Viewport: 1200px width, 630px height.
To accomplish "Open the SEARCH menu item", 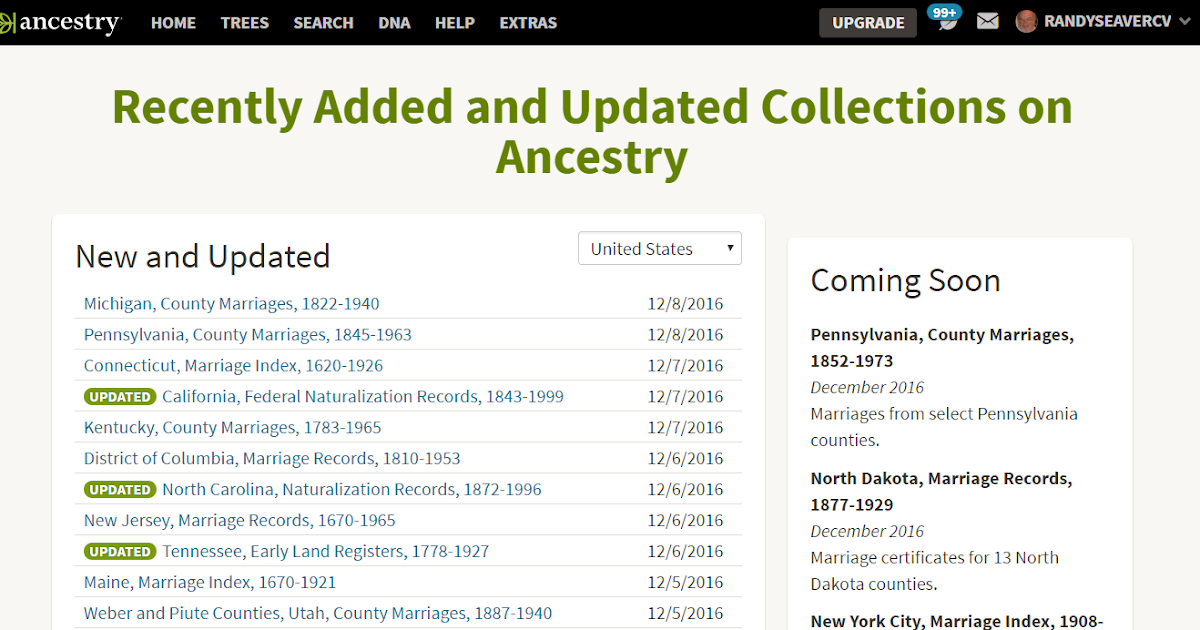I will [323, 22].
